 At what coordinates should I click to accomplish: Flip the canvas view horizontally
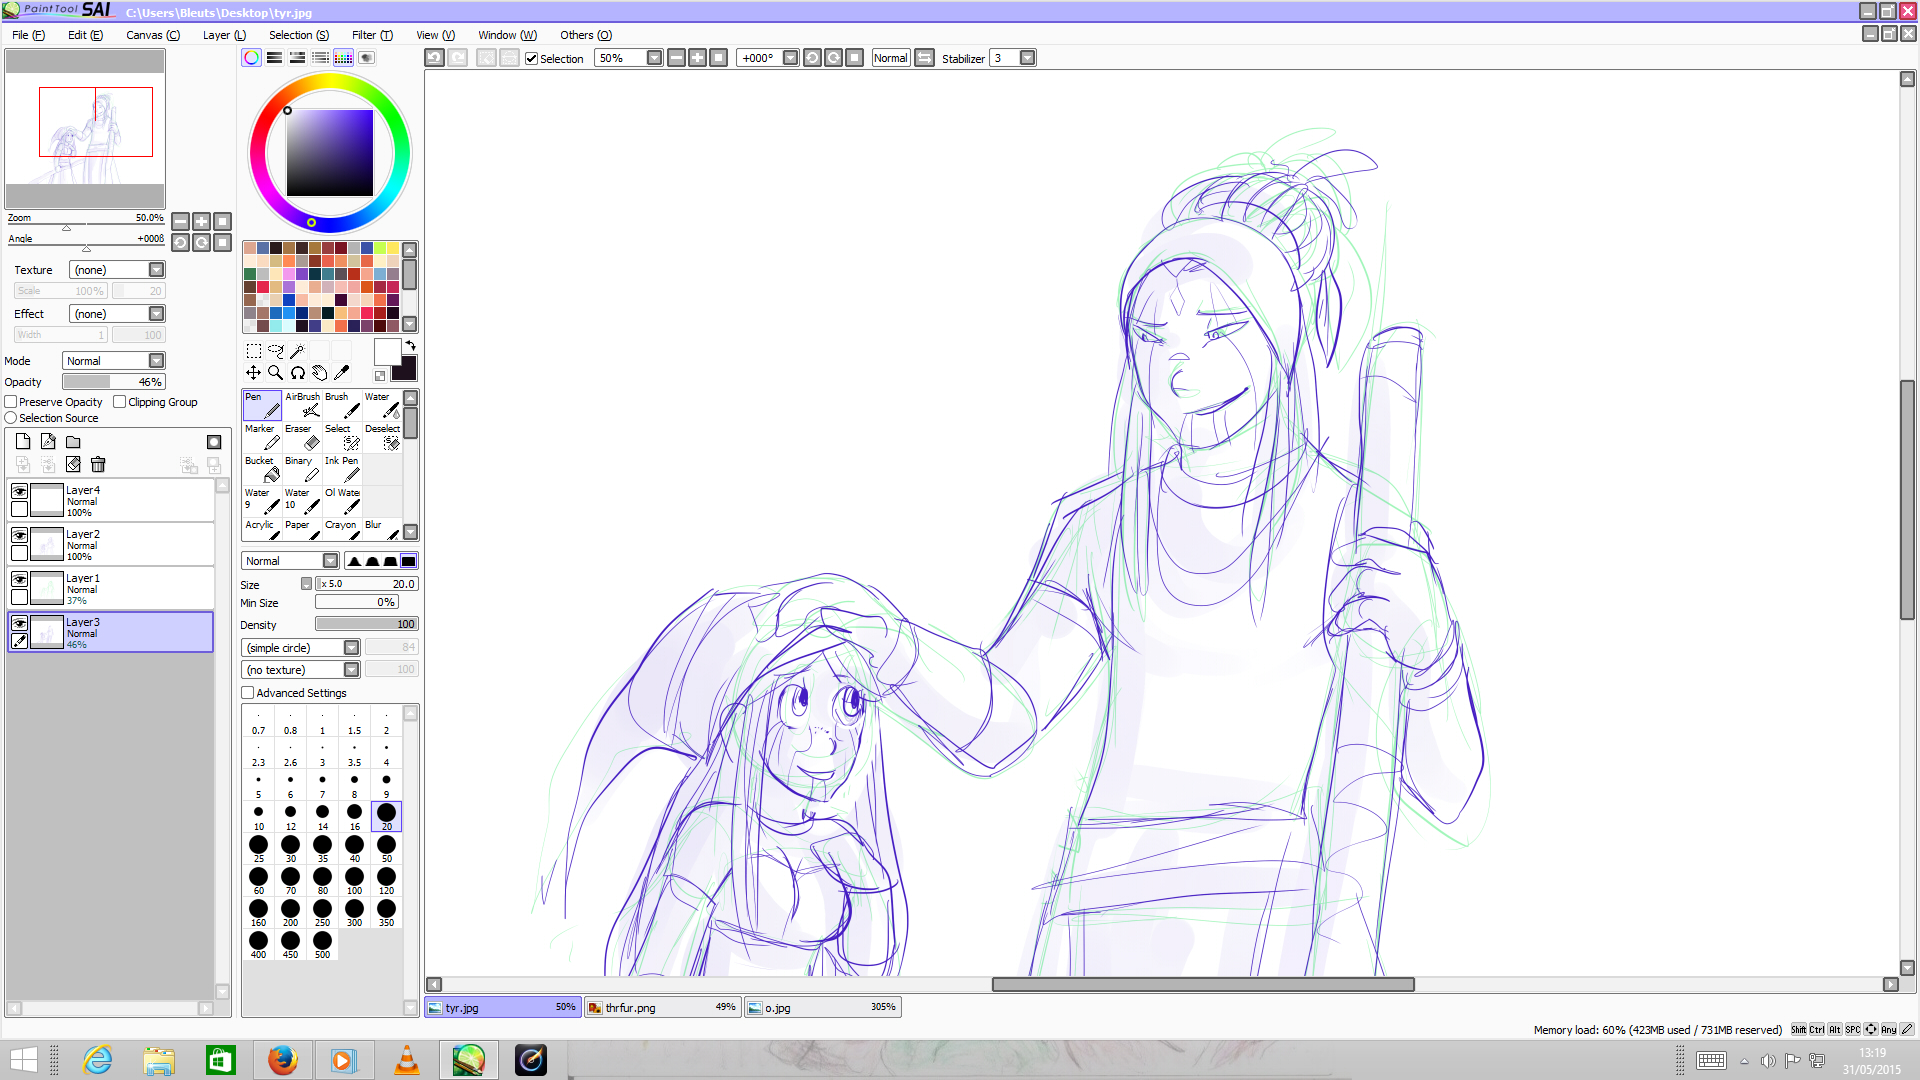[x=925, y=58]
